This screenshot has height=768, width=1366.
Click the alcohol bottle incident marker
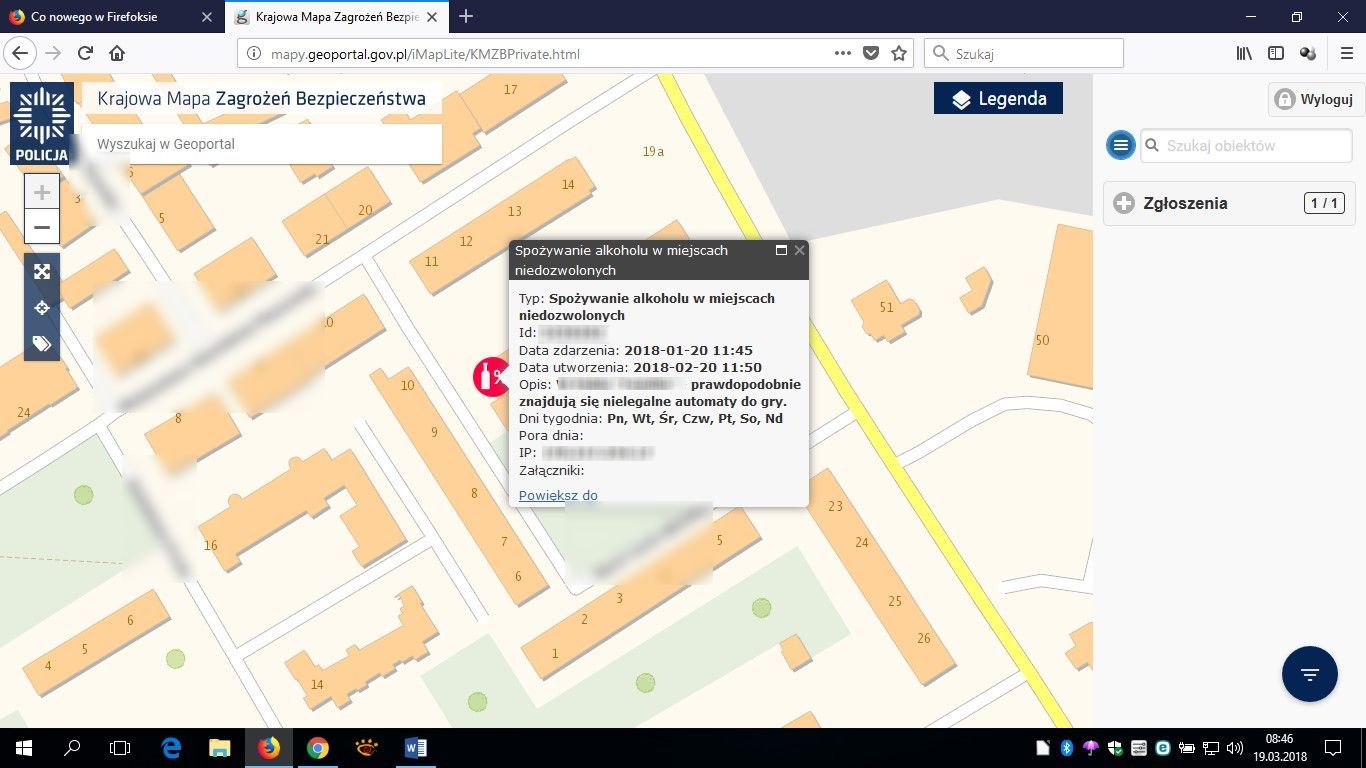(490, 377)
